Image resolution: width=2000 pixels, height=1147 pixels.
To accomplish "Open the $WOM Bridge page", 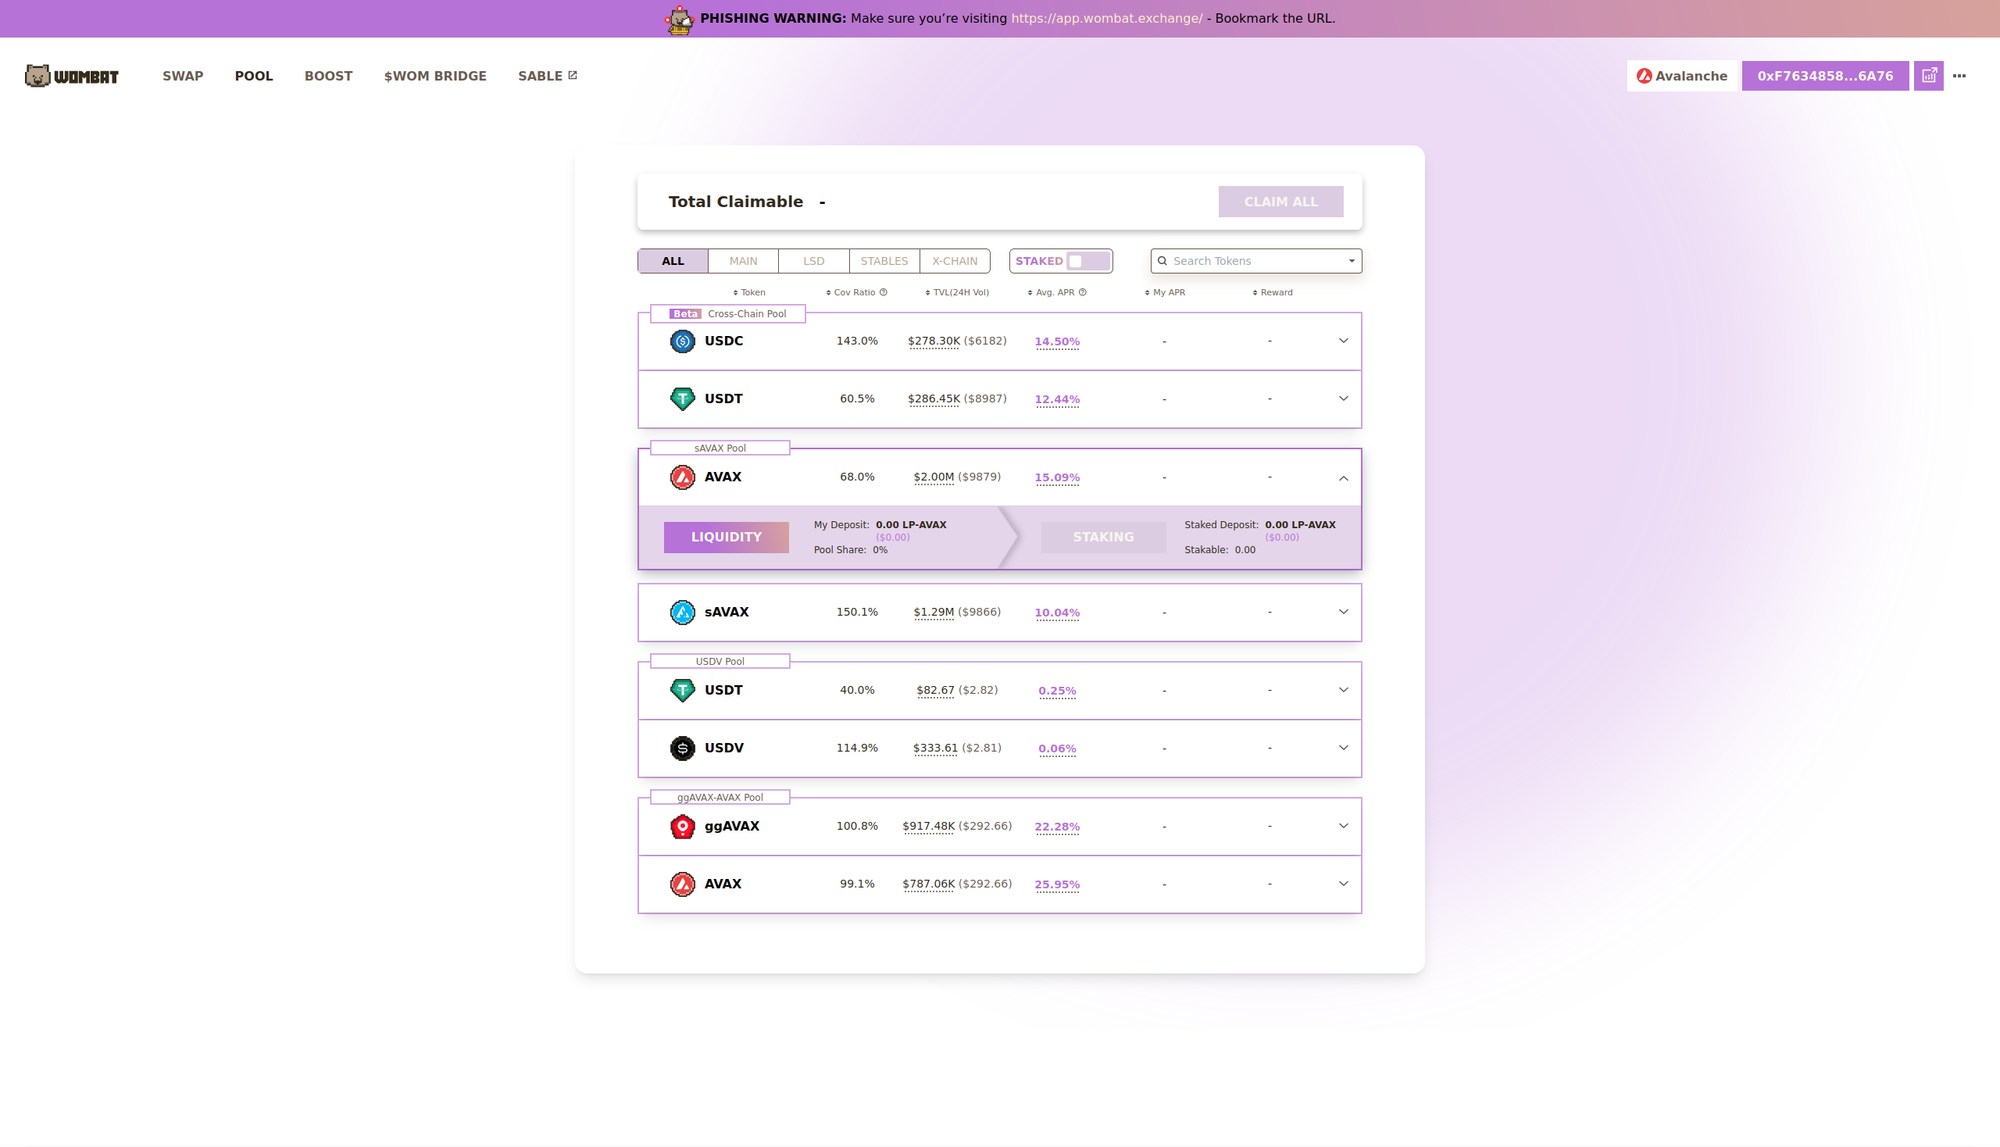I will 435,76.
